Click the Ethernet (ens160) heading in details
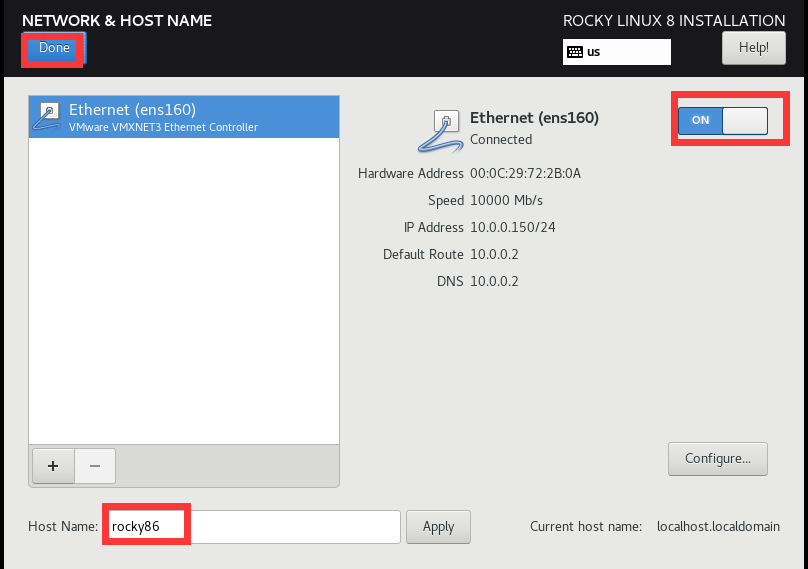The image size is (808, 569). (x=534, y=118)
